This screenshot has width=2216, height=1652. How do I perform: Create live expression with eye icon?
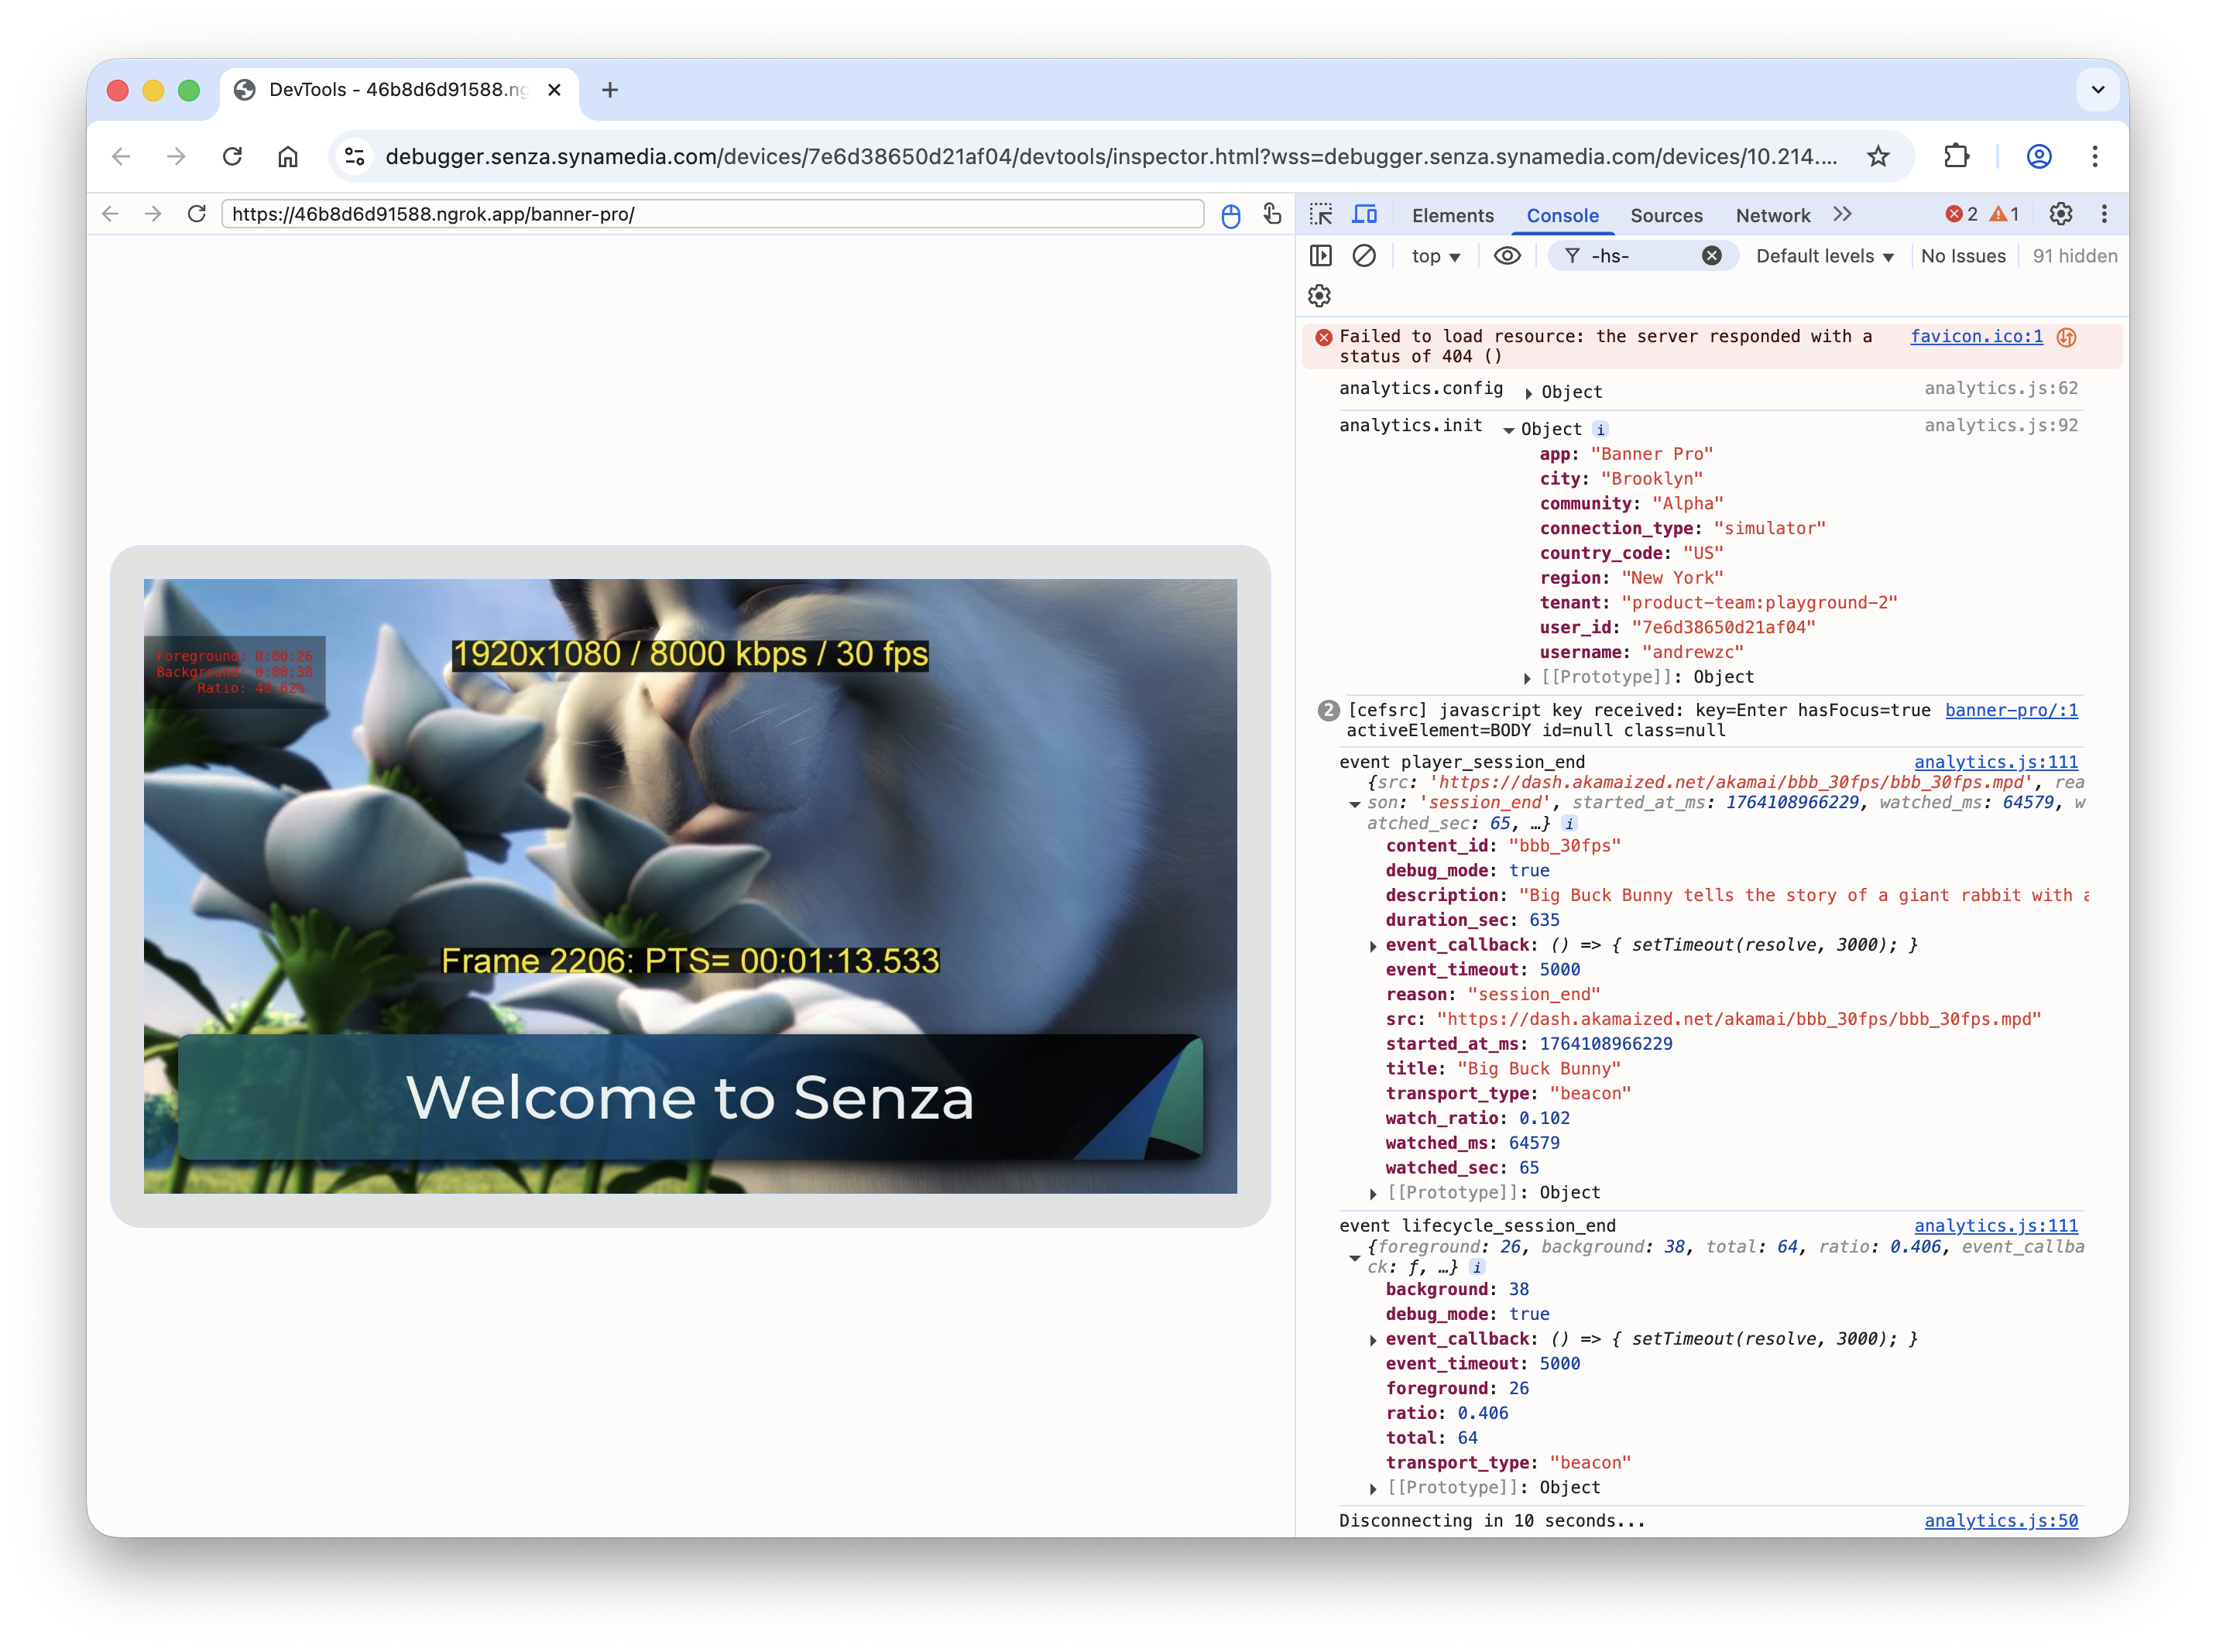pos(1507,256)
